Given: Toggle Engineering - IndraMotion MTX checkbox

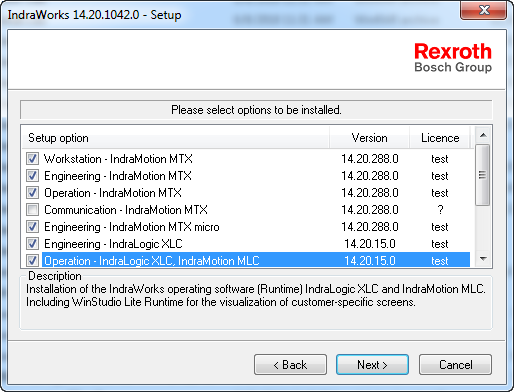Looking at the screenshot, I should pyautogui.click(x=32, y=176).
